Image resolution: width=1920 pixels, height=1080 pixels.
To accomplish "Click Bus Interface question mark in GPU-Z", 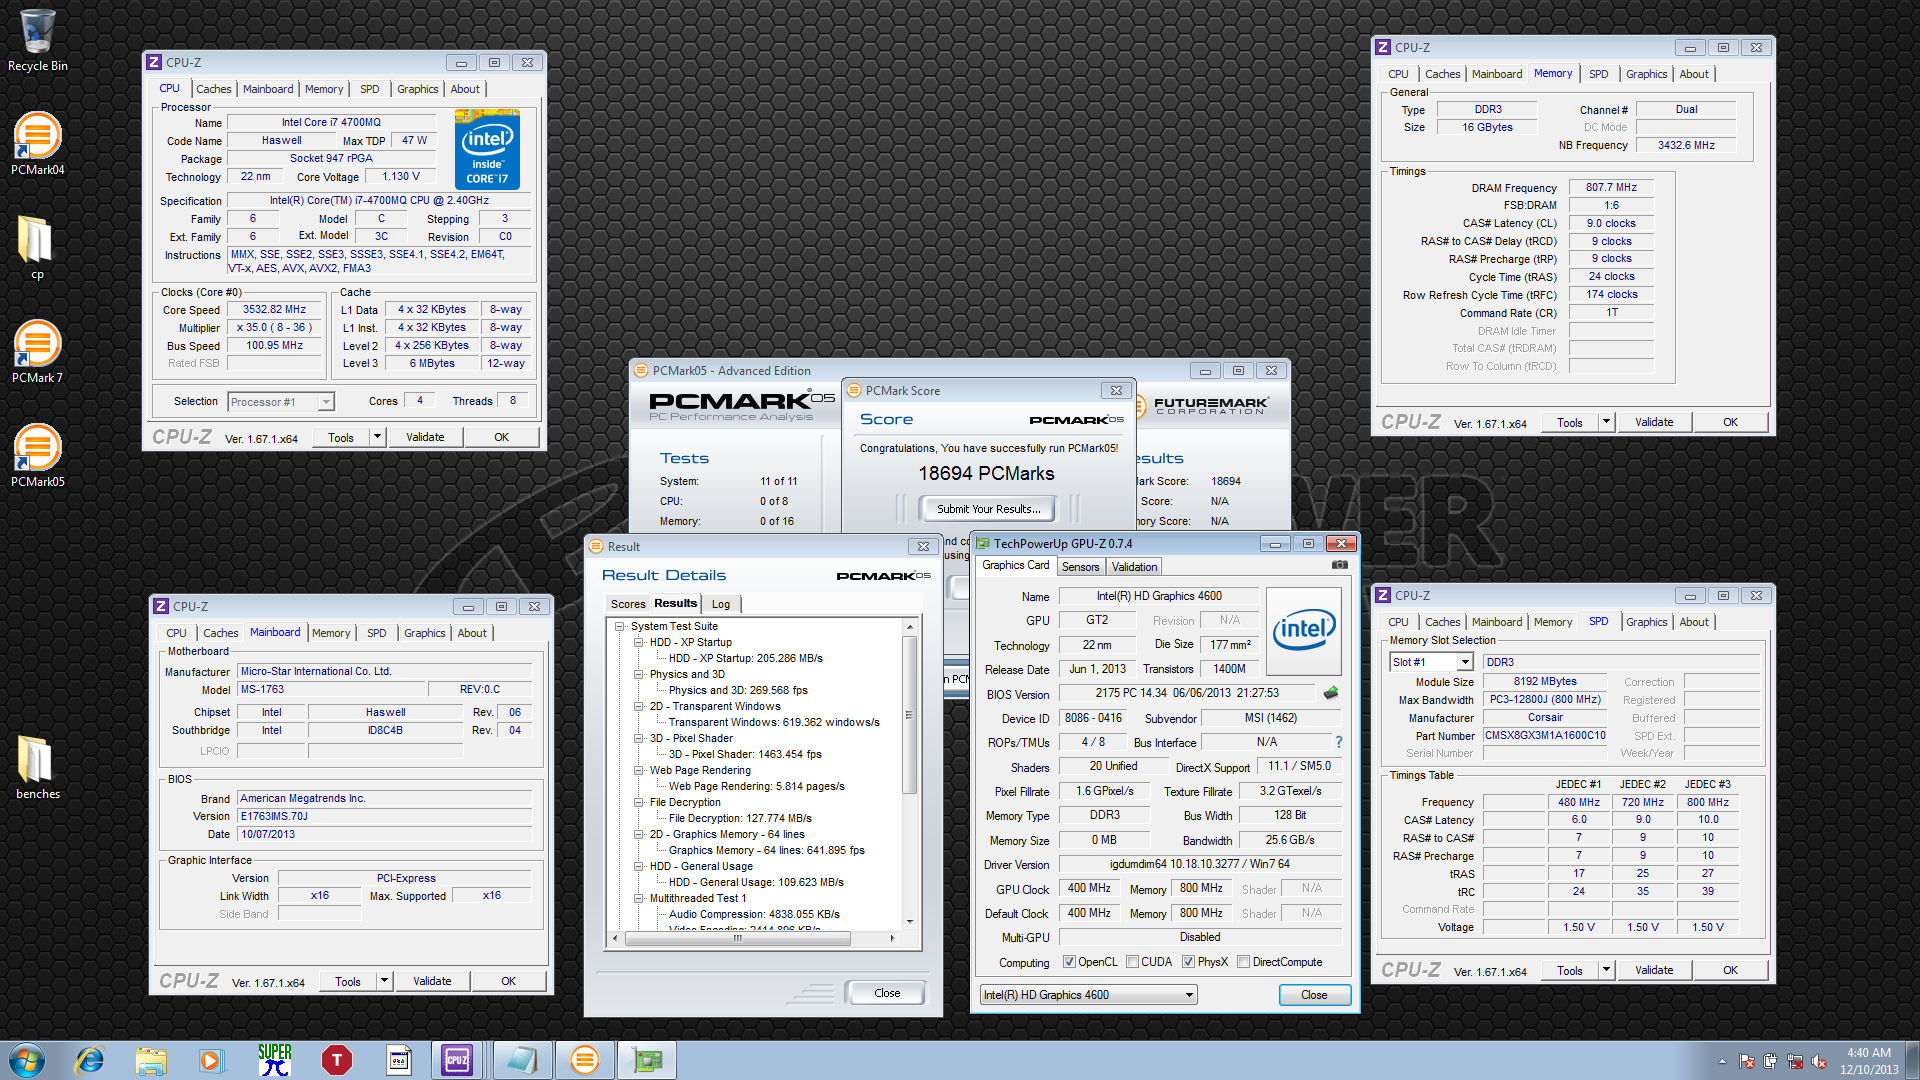I will coord(1339,742).
